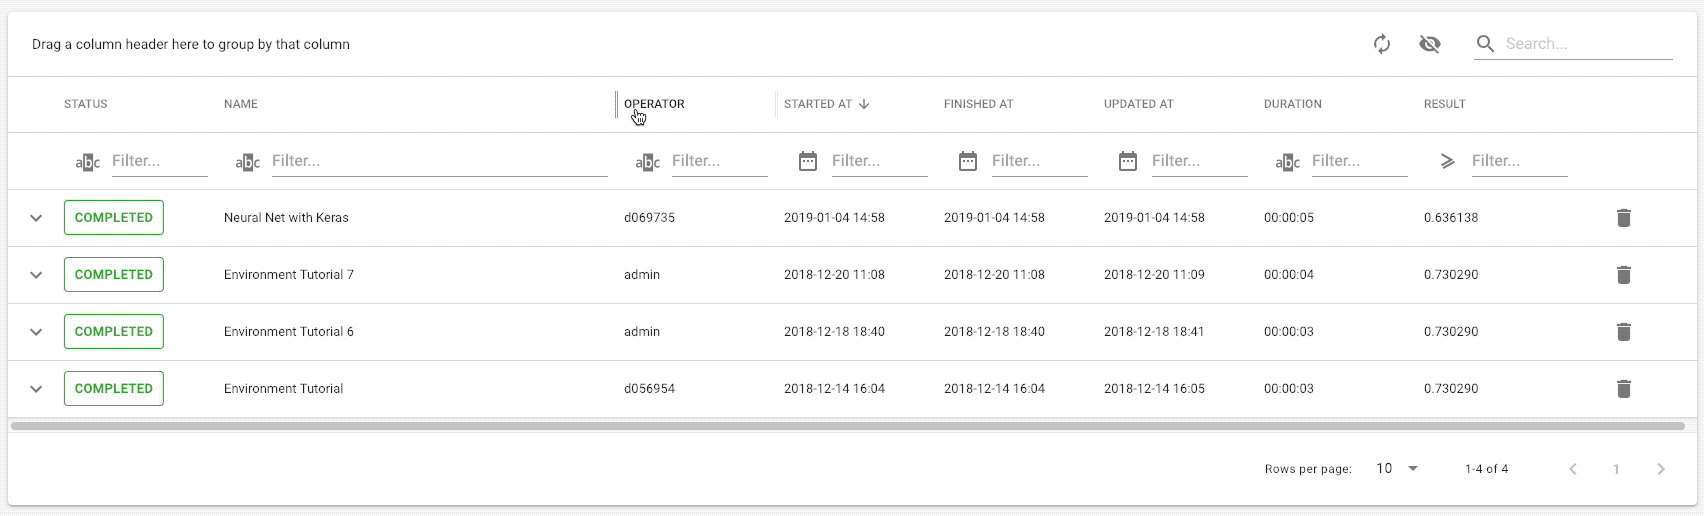Expand the Environment Tutorial 7 row details
This screenshot has width=1704, height=516.
coord(36,275)
